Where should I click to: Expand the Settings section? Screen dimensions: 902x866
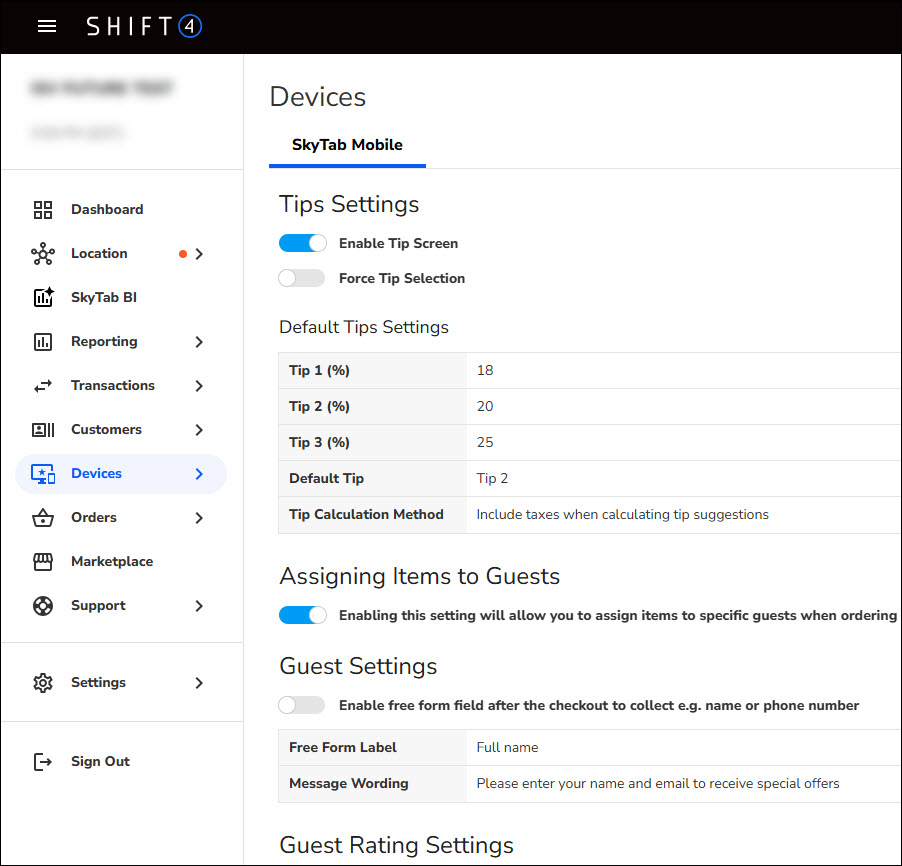click(198, 682)
